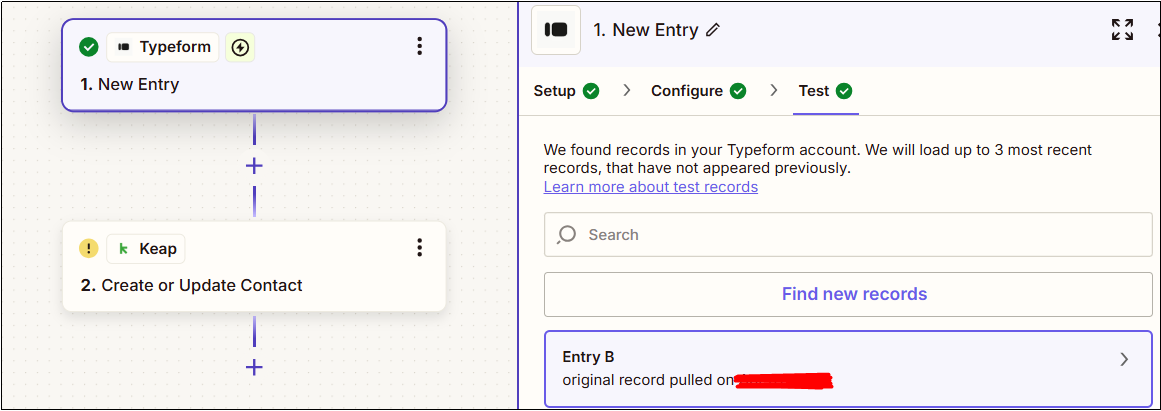Click the green checkmark on Typeform step
This screenshot has height=411, width=1161.
click(89, 47)
